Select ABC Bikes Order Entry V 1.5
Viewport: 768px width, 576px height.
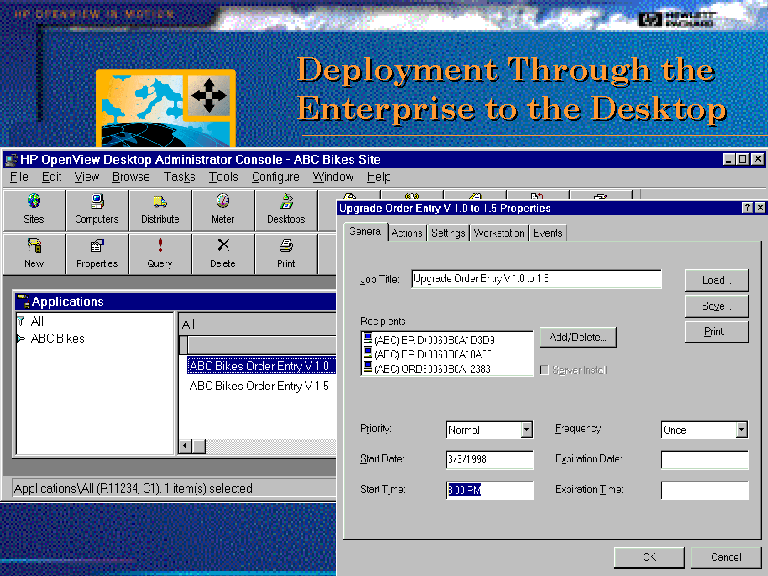coord(259,386)
